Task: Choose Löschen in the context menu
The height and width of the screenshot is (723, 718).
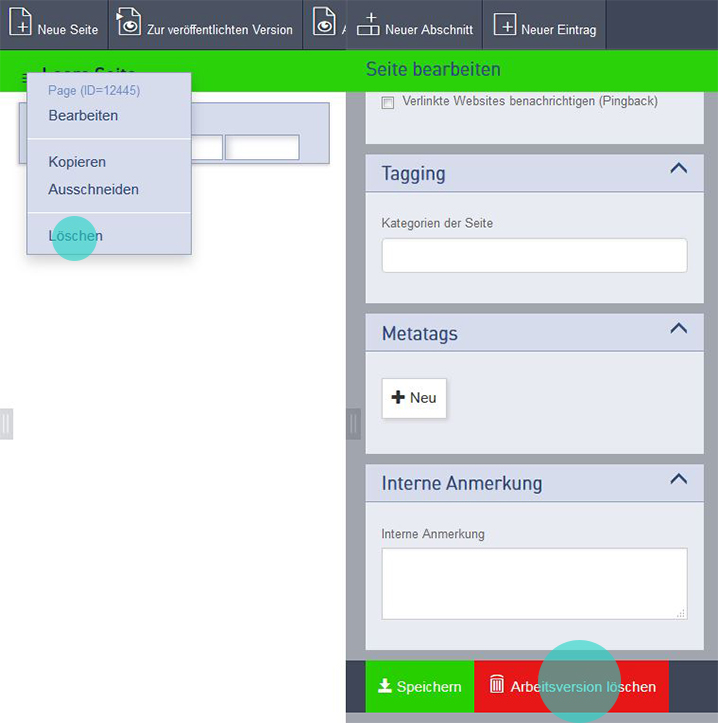Action: [x=75, y=236]
